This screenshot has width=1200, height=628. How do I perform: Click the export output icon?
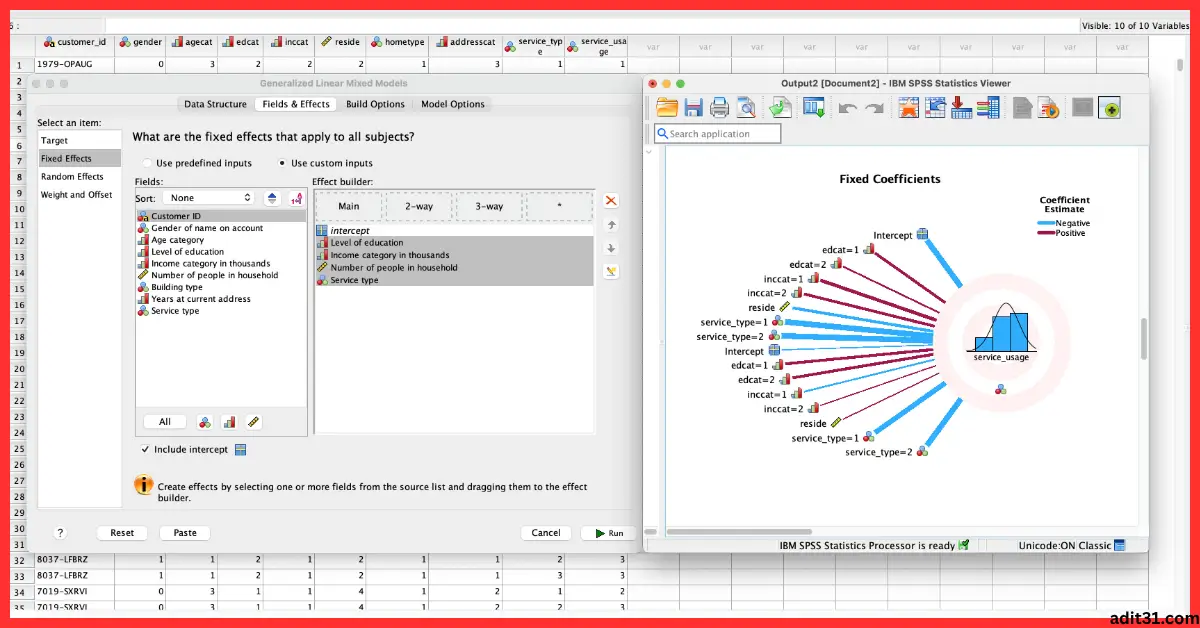[780, 107]
